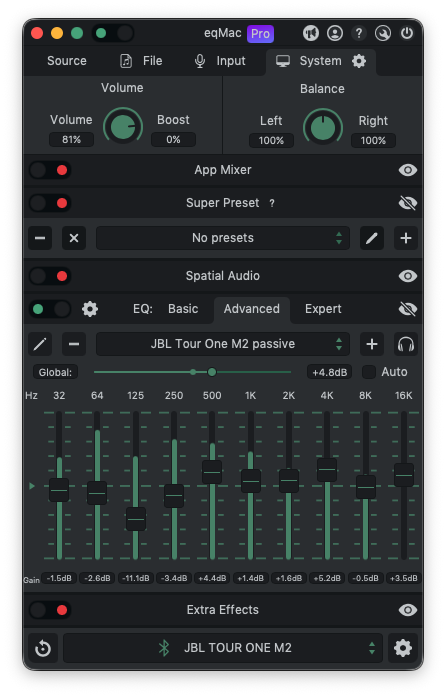
Task: Select the File source tab
Action: pos(141,61)
